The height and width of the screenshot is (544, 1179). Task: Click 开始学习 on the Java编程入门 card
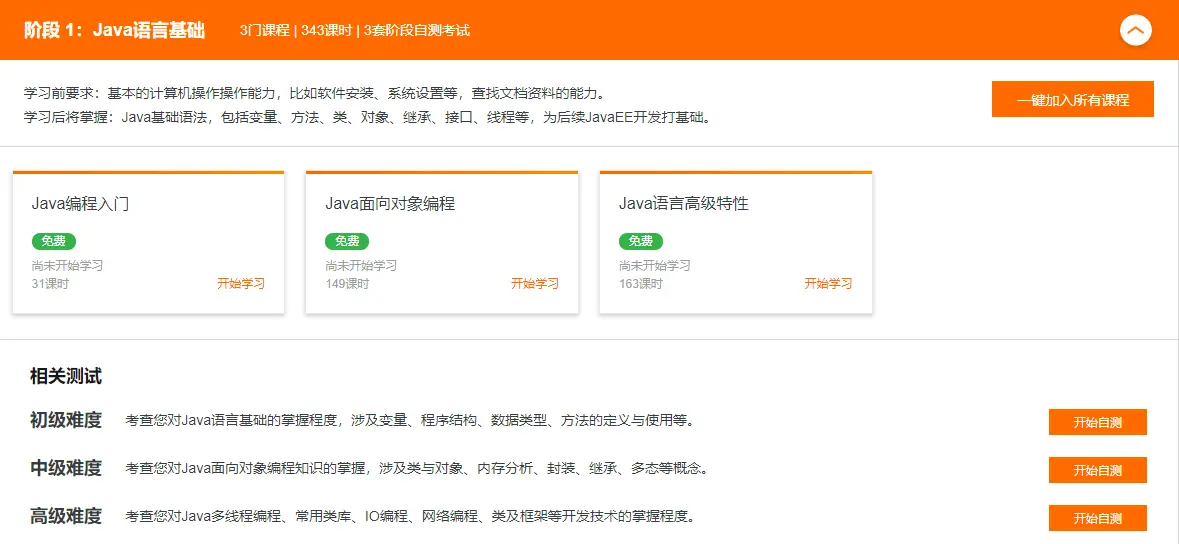click(241, 284)
